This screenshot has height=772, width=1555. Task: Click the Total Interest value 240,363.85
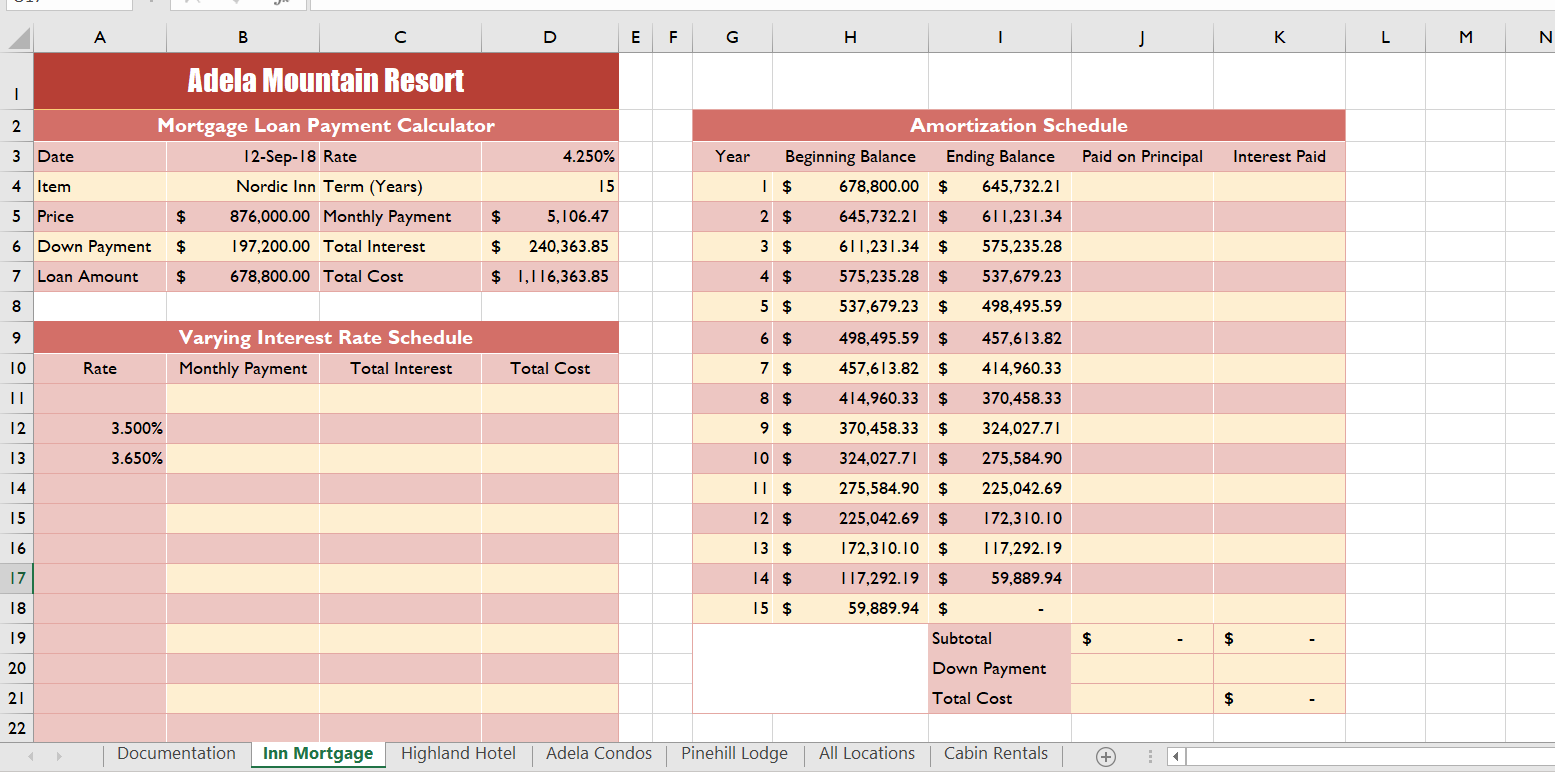(550, 247)
